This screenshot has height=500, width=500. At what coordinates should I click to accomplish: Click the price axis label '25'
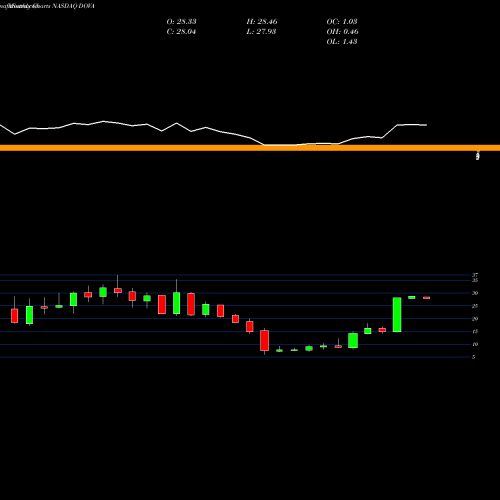pyautogui.click(x=475, y=306)
